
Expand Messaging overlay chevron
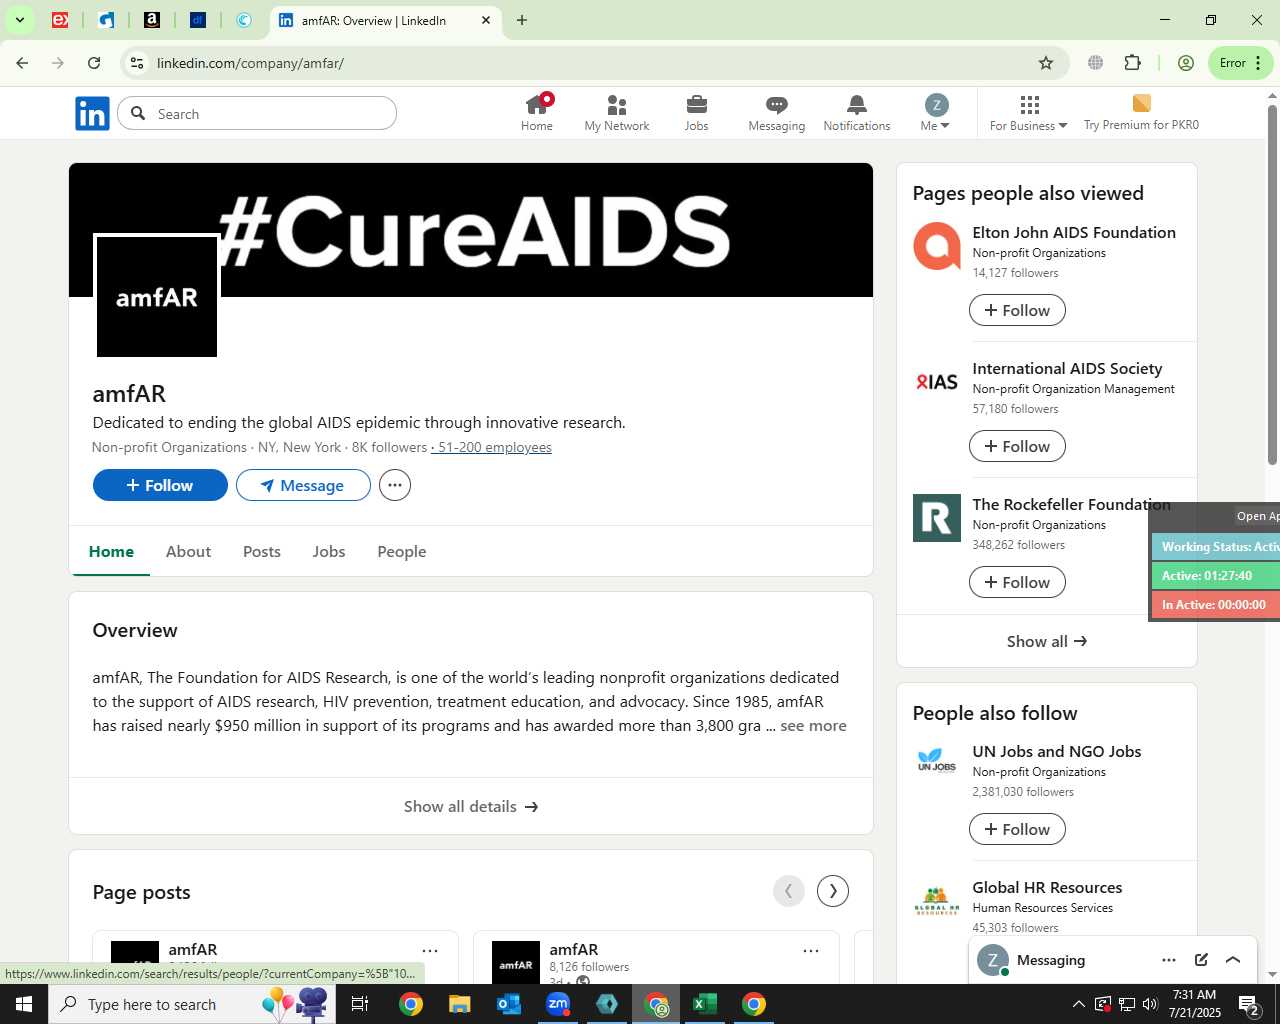pos(1233,960)
